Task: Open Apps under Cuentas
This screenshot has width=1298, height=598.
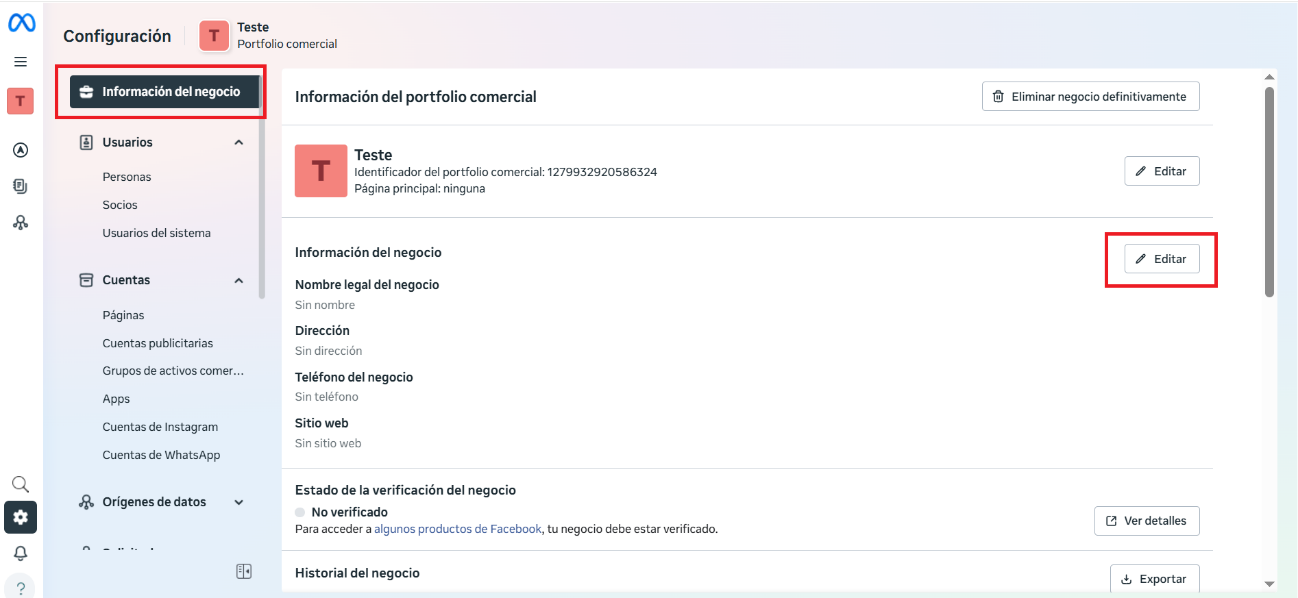Action: (116, 399)
